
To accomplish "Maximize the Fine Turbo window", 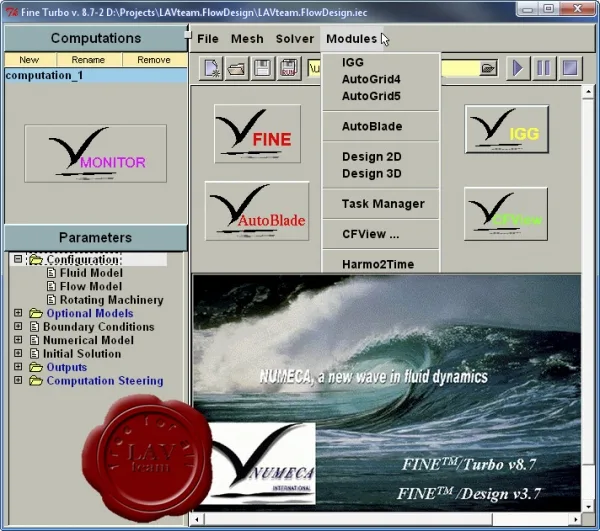I will (549, 8).
